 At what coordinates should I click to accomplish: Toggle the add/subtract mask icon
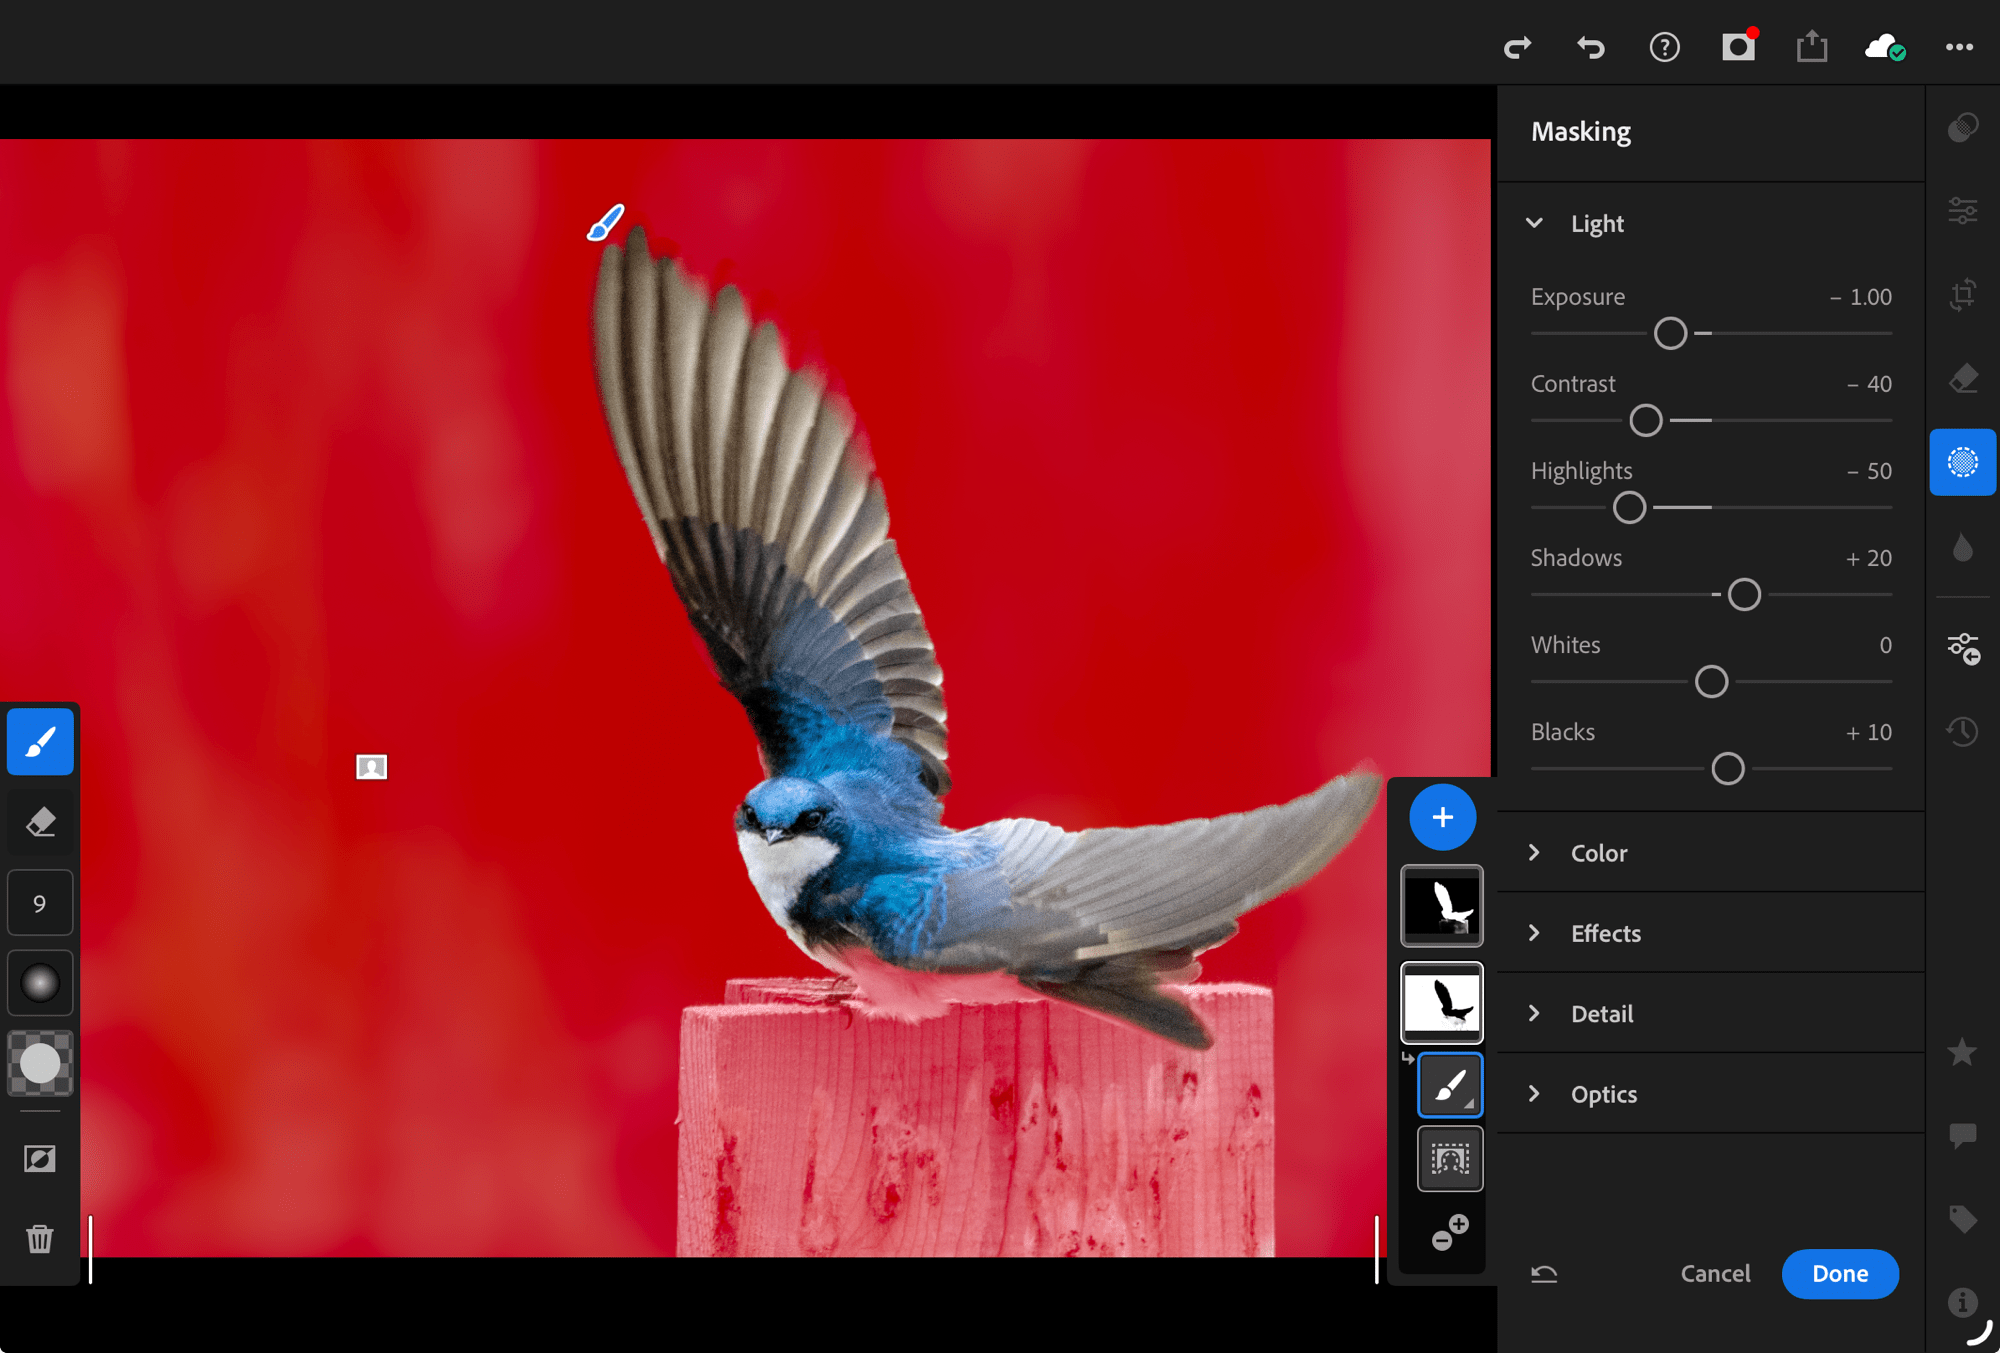coord(1449,1232)
